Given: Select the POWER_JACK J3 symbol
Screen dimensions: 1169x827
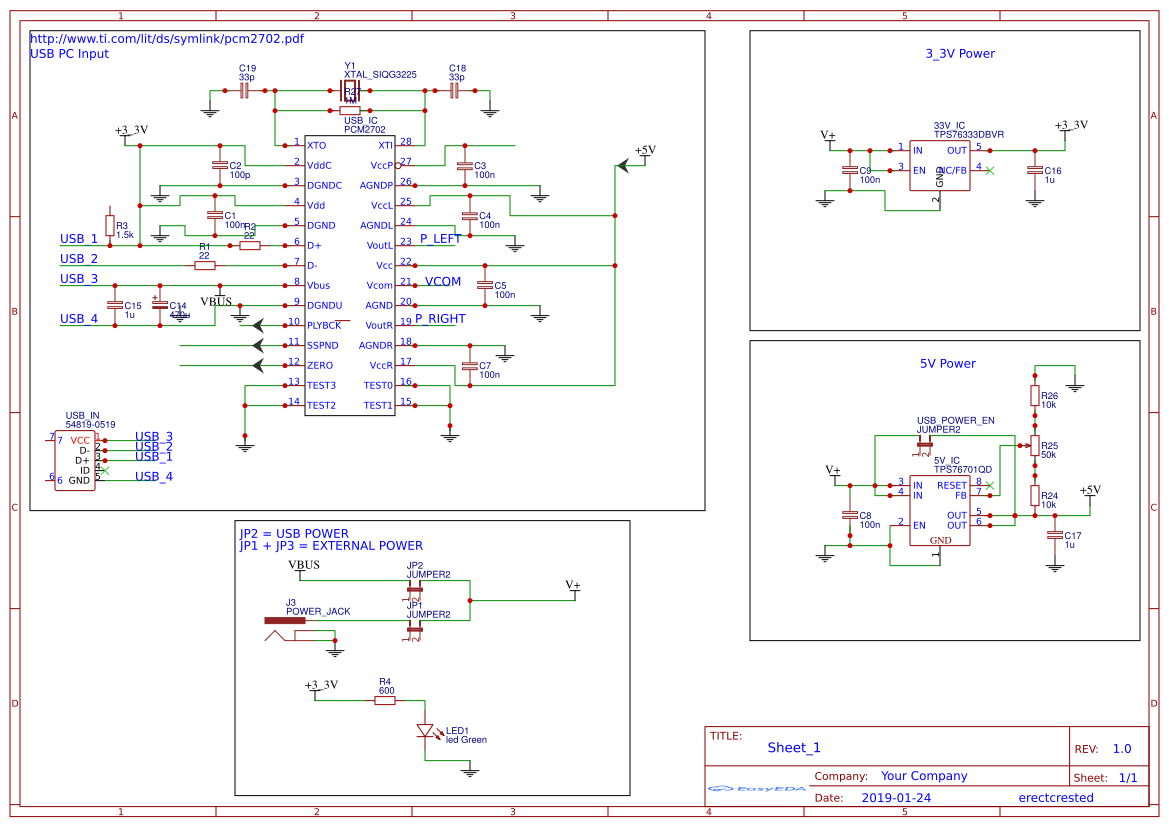Looking at the screenshot, I should tap(285, 622).
